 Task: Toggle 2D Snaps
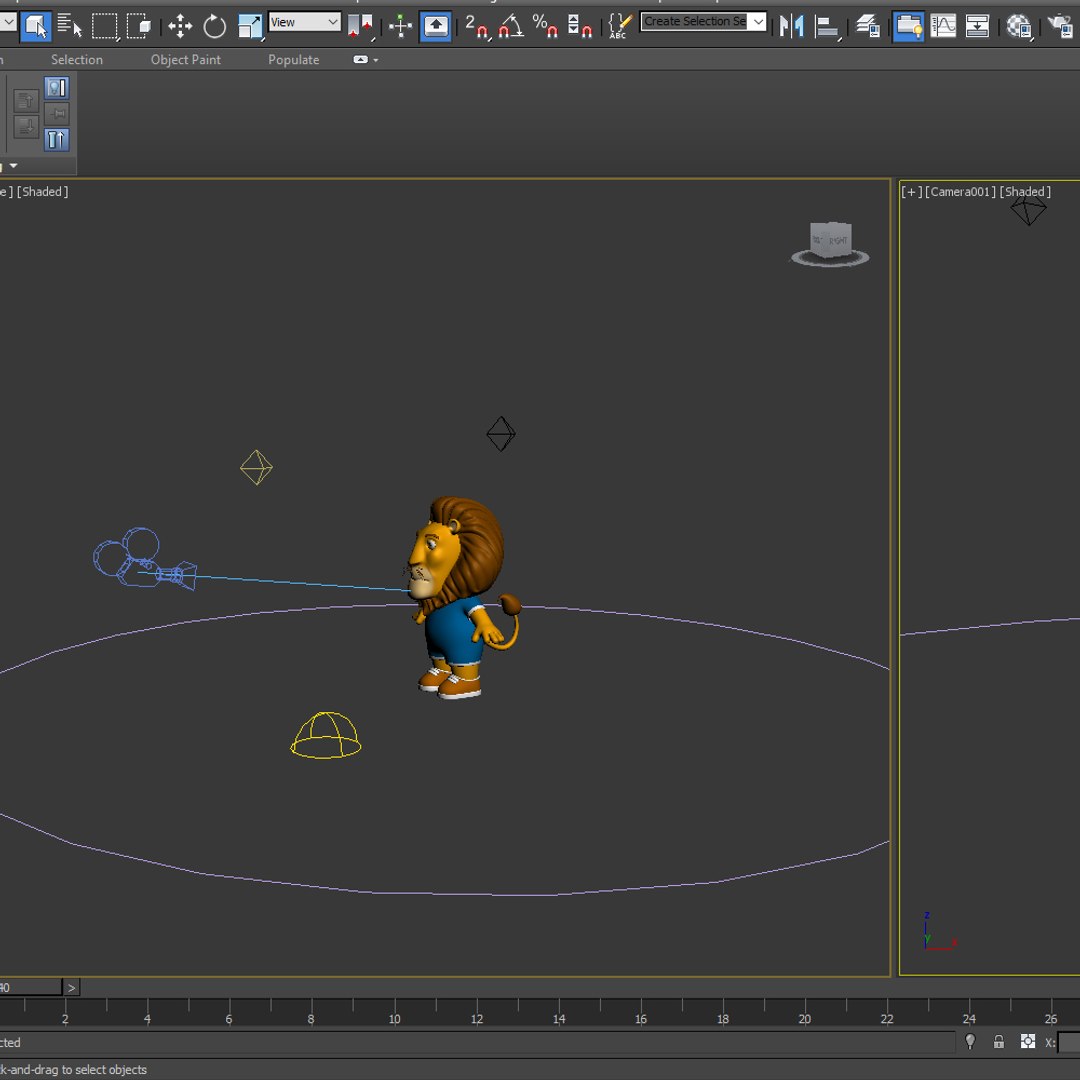(477, 26)
